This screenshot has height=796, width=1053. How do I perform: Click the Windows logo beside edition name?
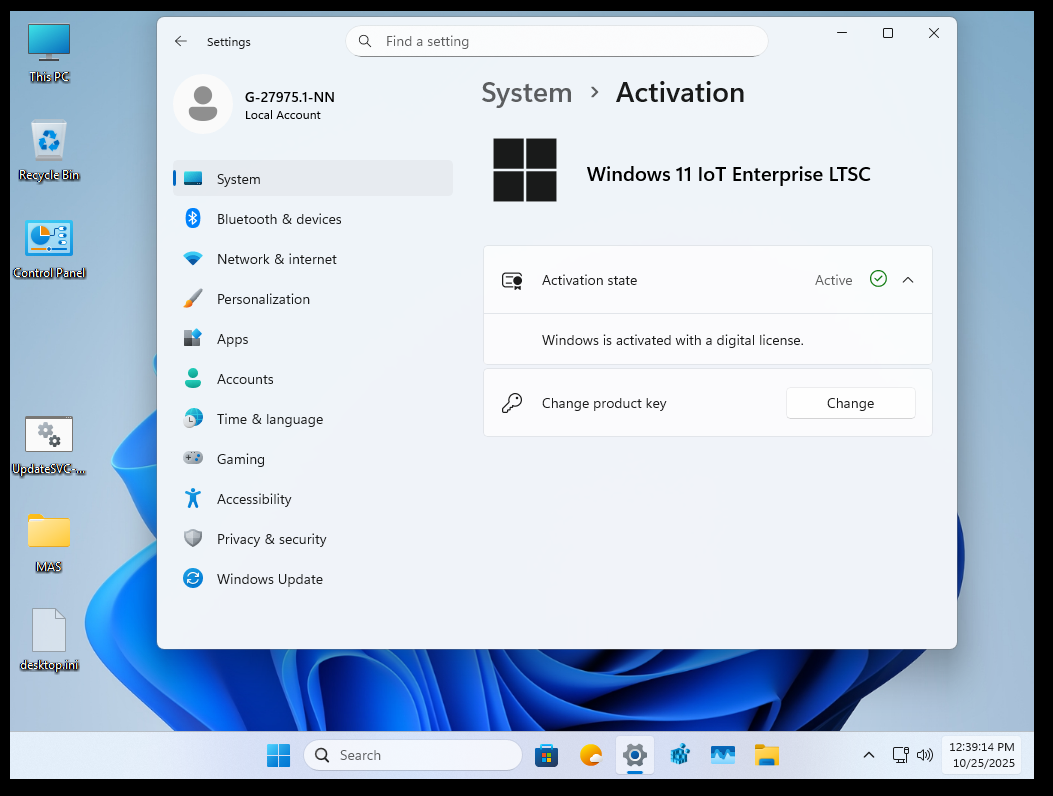click(525, 170)
